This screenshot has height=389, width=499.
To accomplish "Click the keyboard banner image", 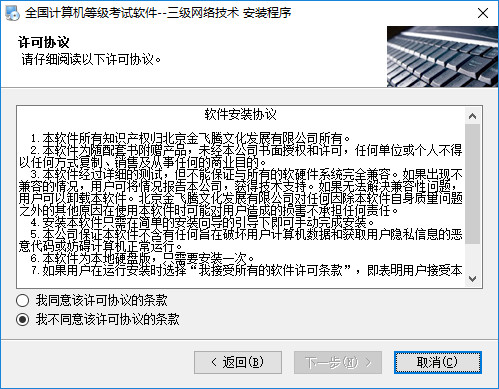I will coord(443,57).
